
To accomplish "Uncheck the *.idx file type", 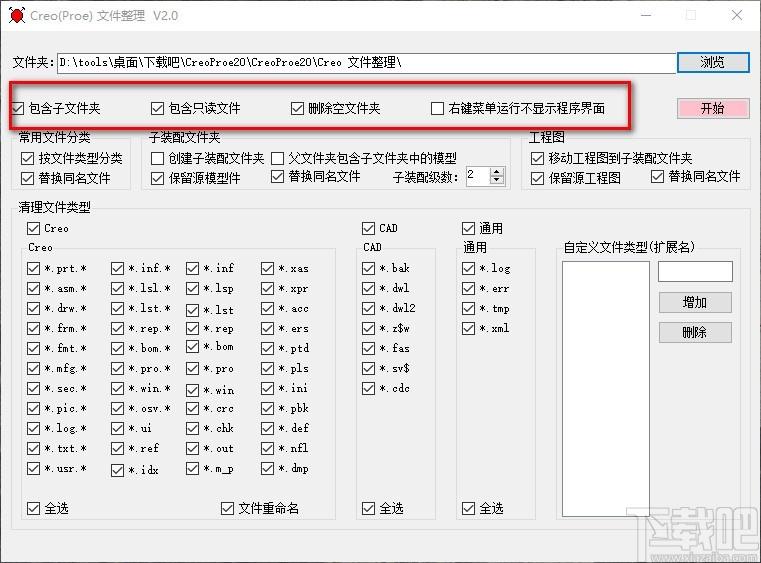I will coord(117,470).
